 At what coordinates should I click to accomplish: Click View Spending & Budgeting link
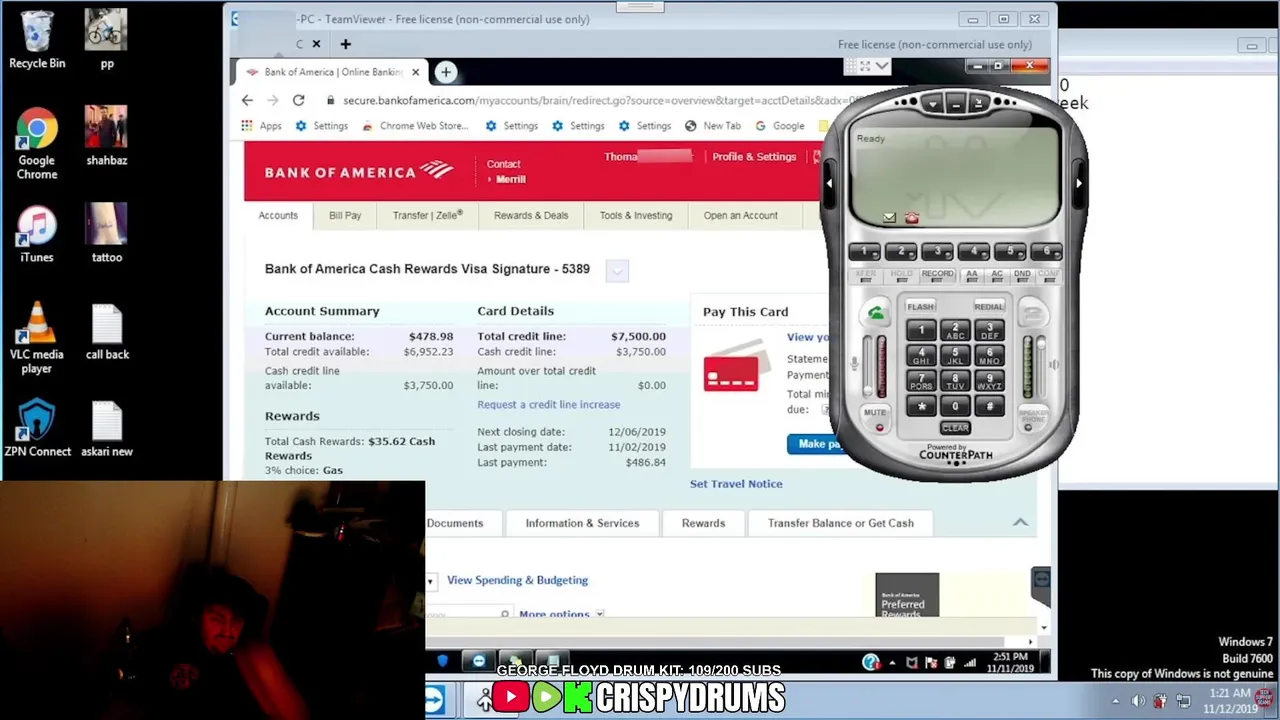coord(517,580)
